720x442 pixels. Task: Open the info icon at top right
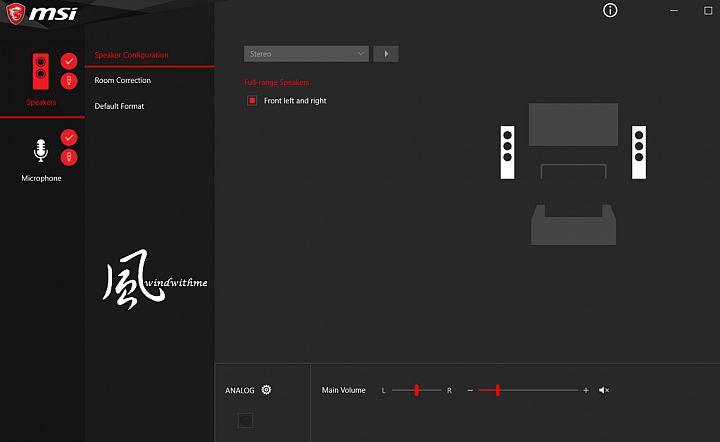(610, 10)
